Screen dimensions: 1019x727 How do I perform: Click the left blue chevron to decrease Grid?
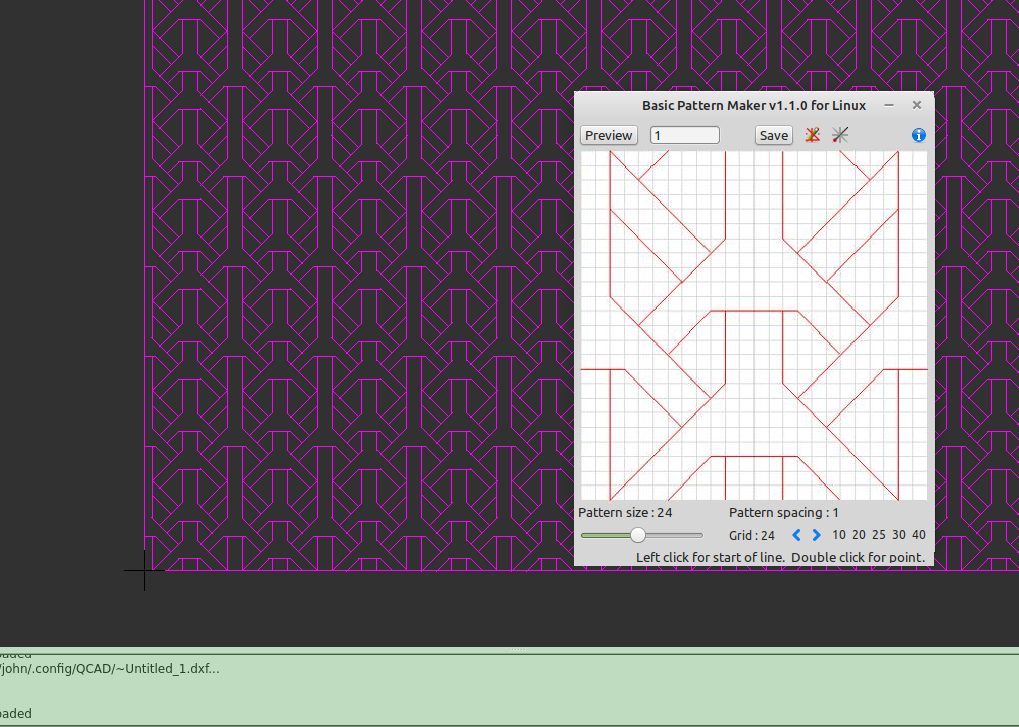point(794,534)
